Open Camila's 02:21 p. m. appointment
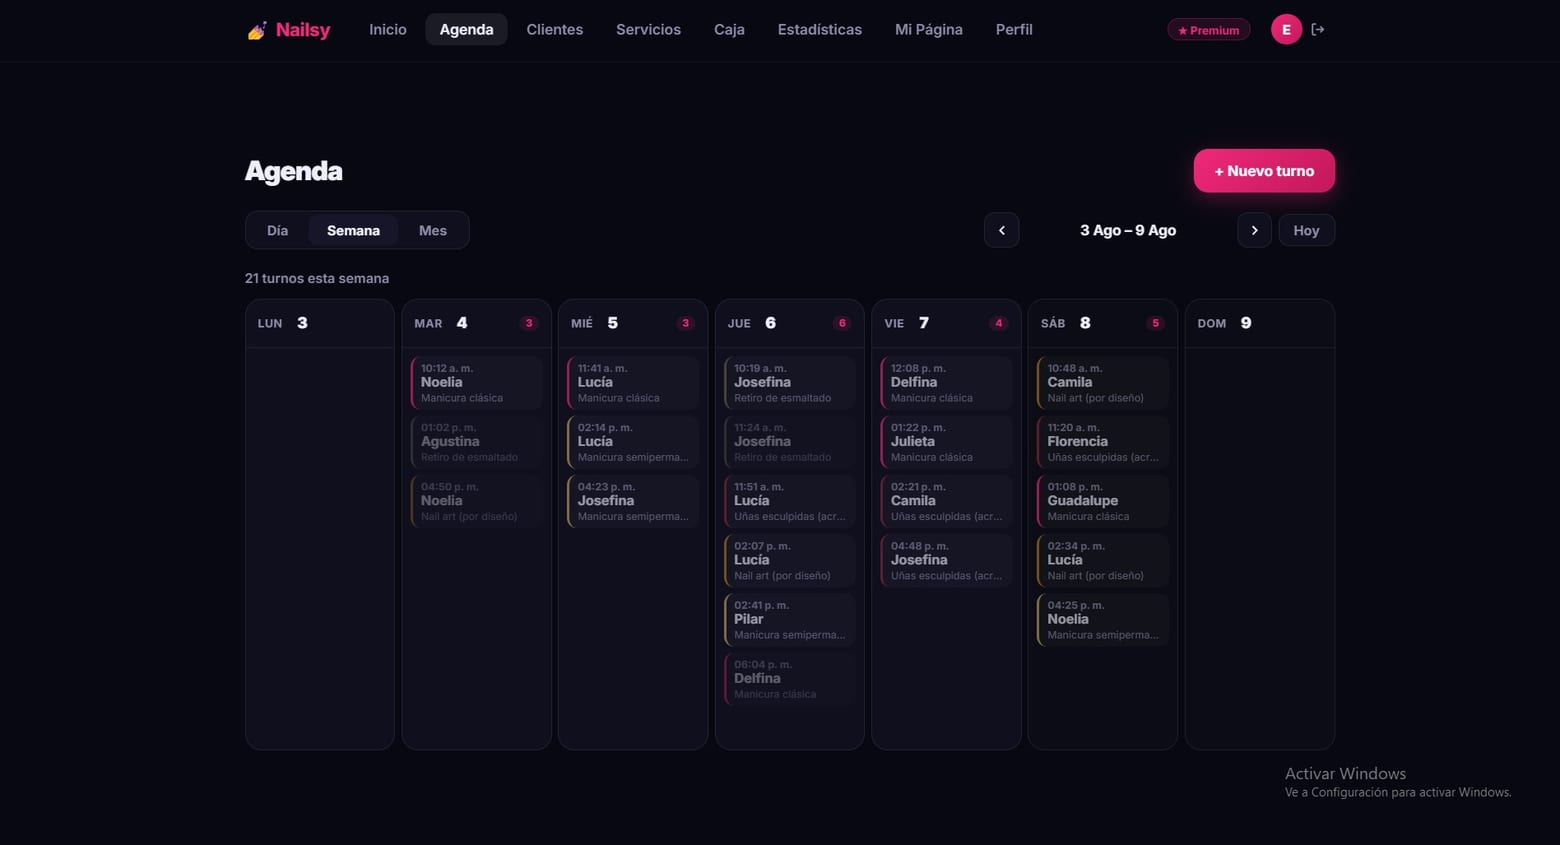This screenshot has width=1560, height=845. [947, 501]
